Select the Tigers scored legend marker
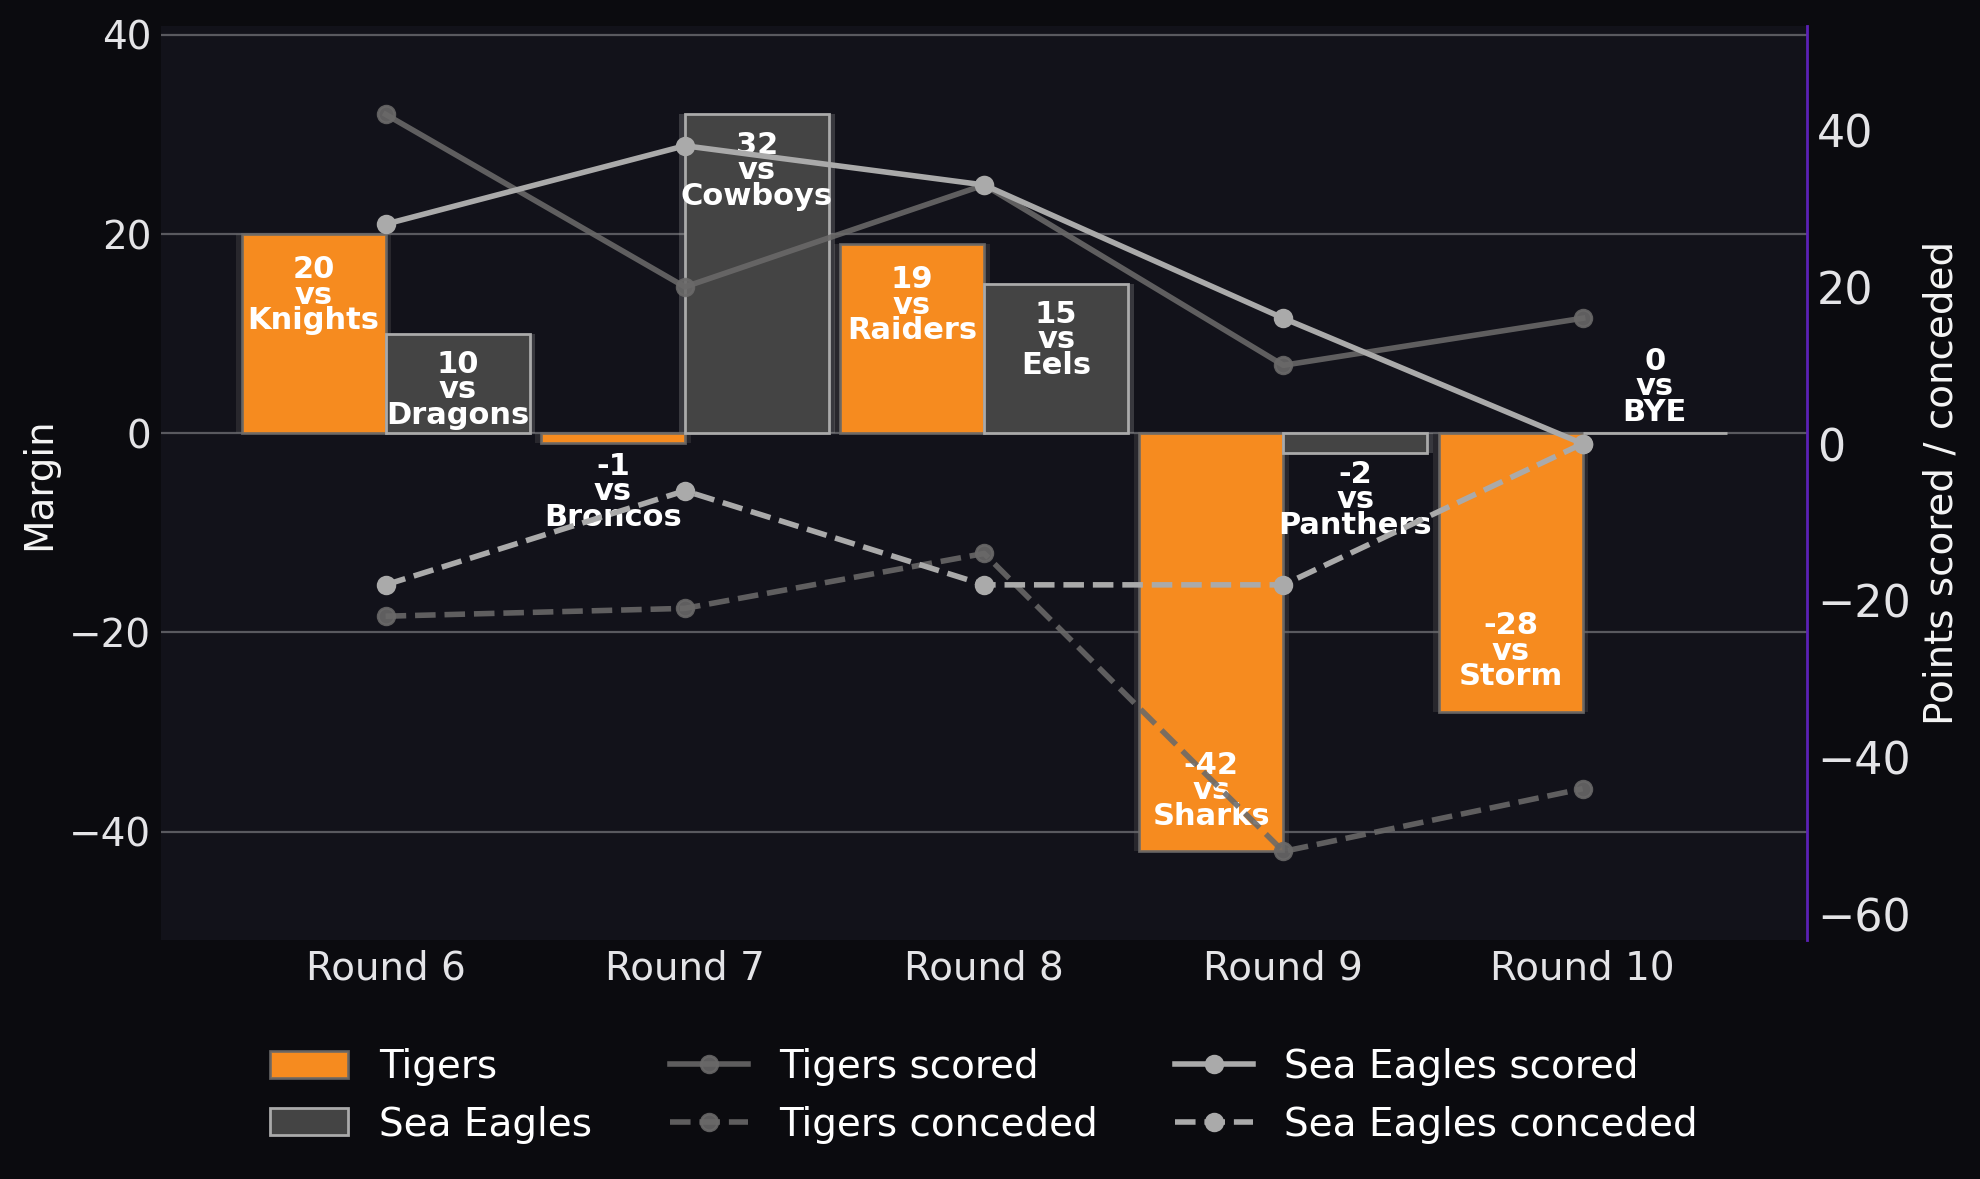This screenshot has height=1179, width=1980. pyautogui.click(x=709, y=1065)
